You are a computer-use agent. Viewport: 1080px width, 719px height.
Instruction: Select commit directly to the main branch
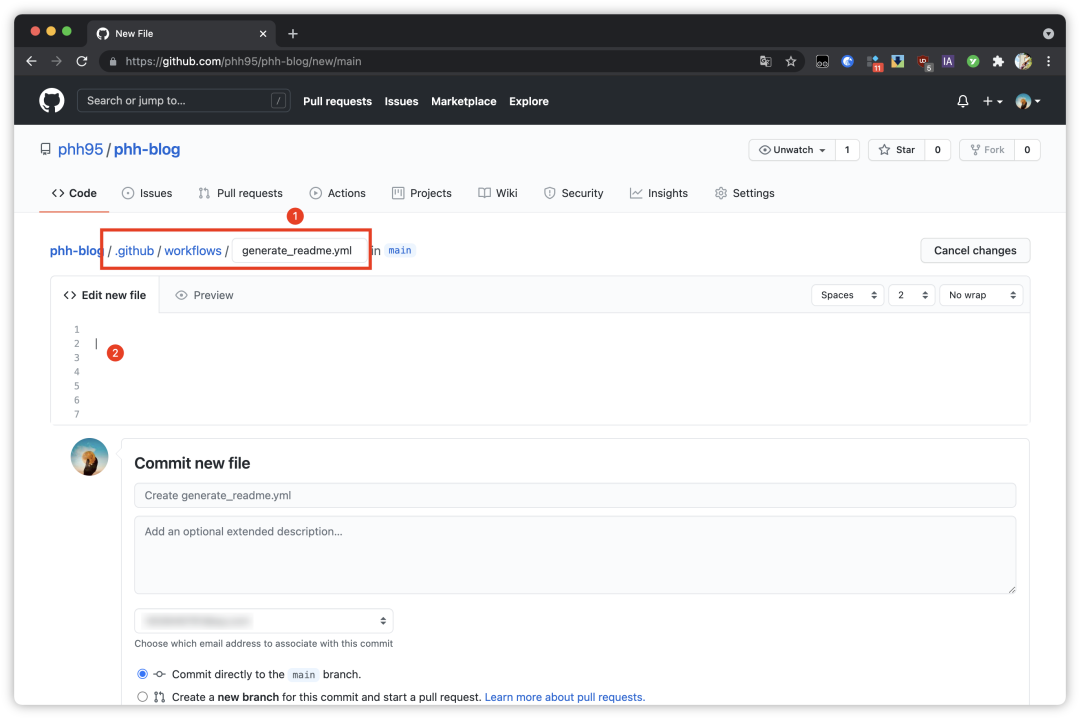coord(141,674)
